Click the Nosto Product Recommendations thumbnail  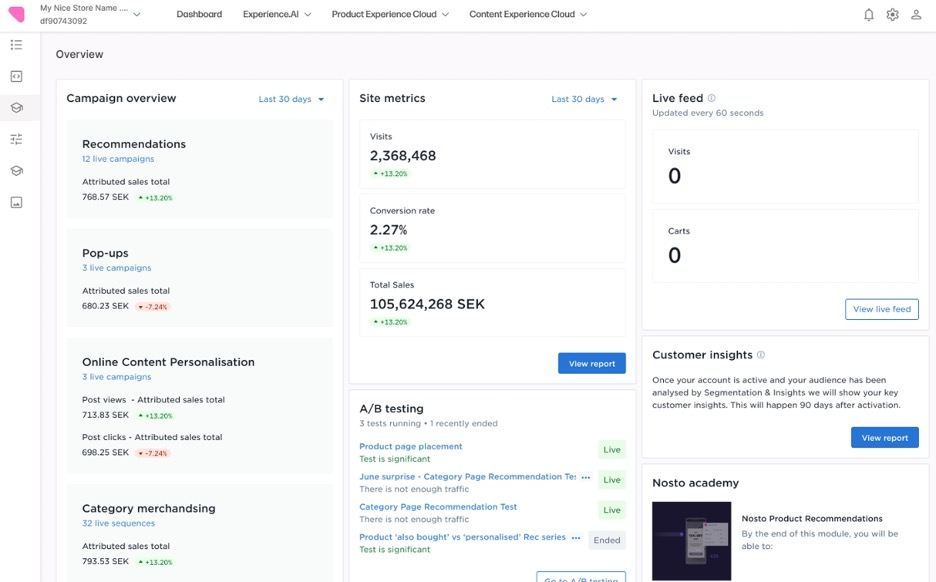693,542
